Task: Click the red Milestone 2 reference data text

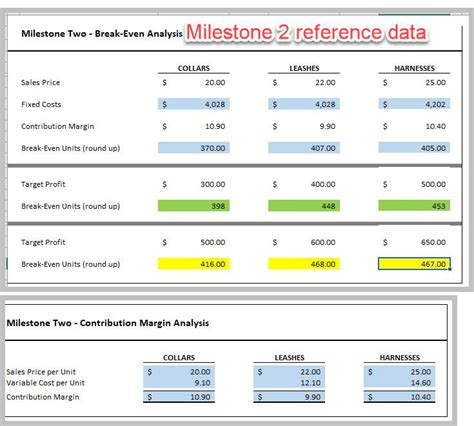Action: pos(306,32)
